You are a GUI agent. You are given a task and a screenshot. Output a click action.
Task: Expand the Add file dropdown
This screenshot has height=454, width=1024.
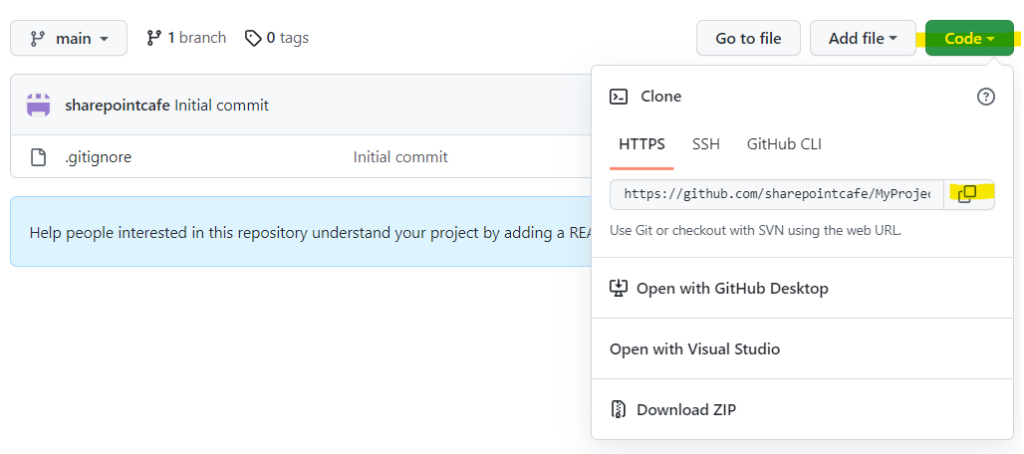[863, 39]
